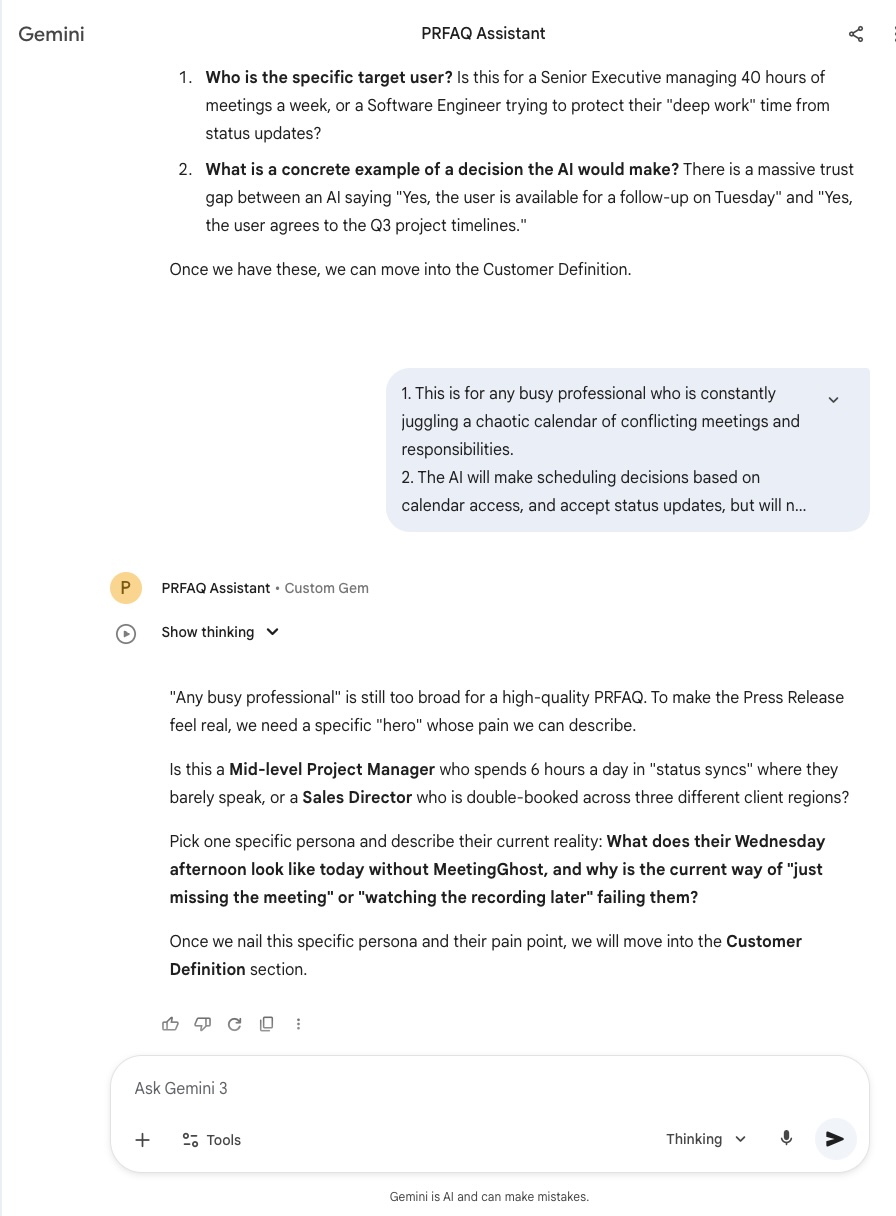Click the play icon beside Show thinking
896x1216 pixels.
pos(126,633)
